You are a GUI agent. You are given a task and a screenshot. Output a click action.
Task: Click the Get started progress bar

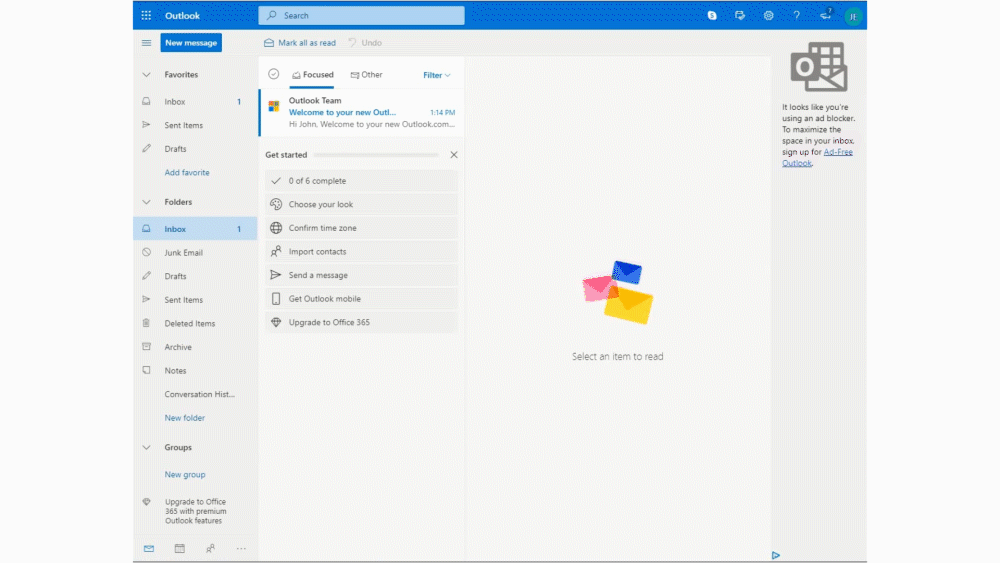[376, 155]
